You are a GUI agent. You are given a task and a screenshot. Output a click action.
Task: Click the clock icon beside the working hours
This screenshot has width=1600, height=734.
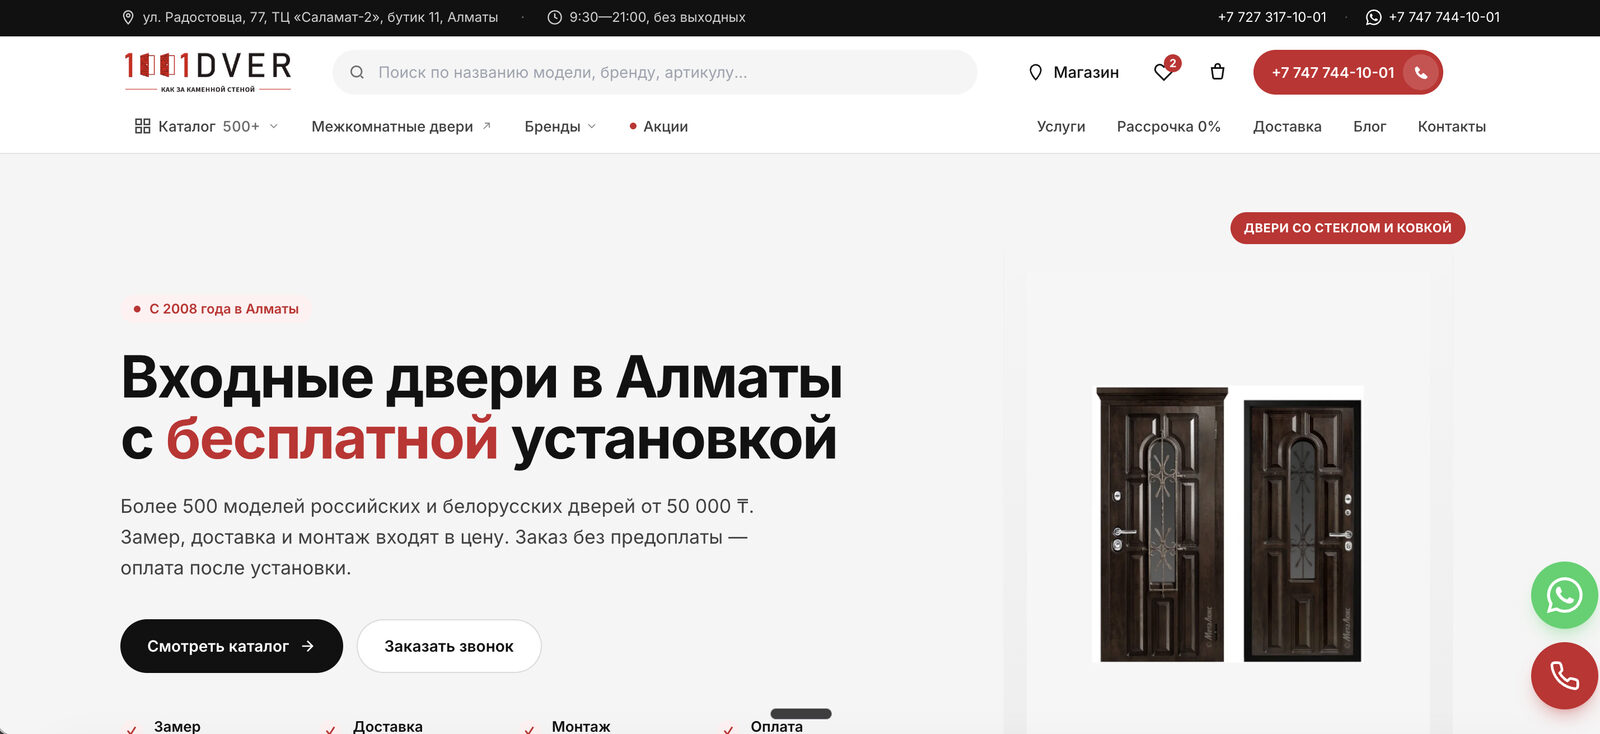click(554, 17)
